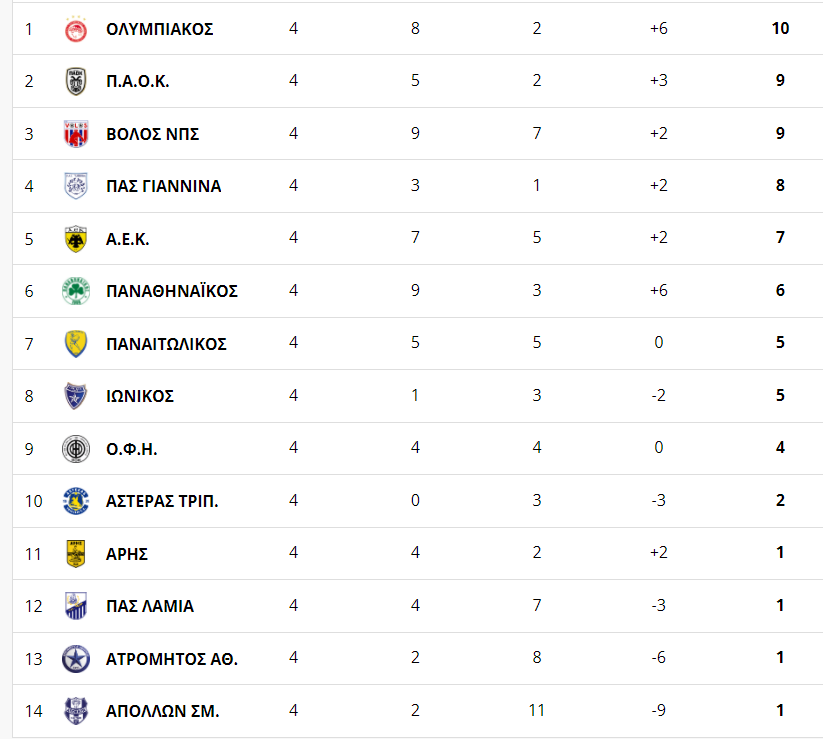Click Olympiakos points total 10

point(780,28)
